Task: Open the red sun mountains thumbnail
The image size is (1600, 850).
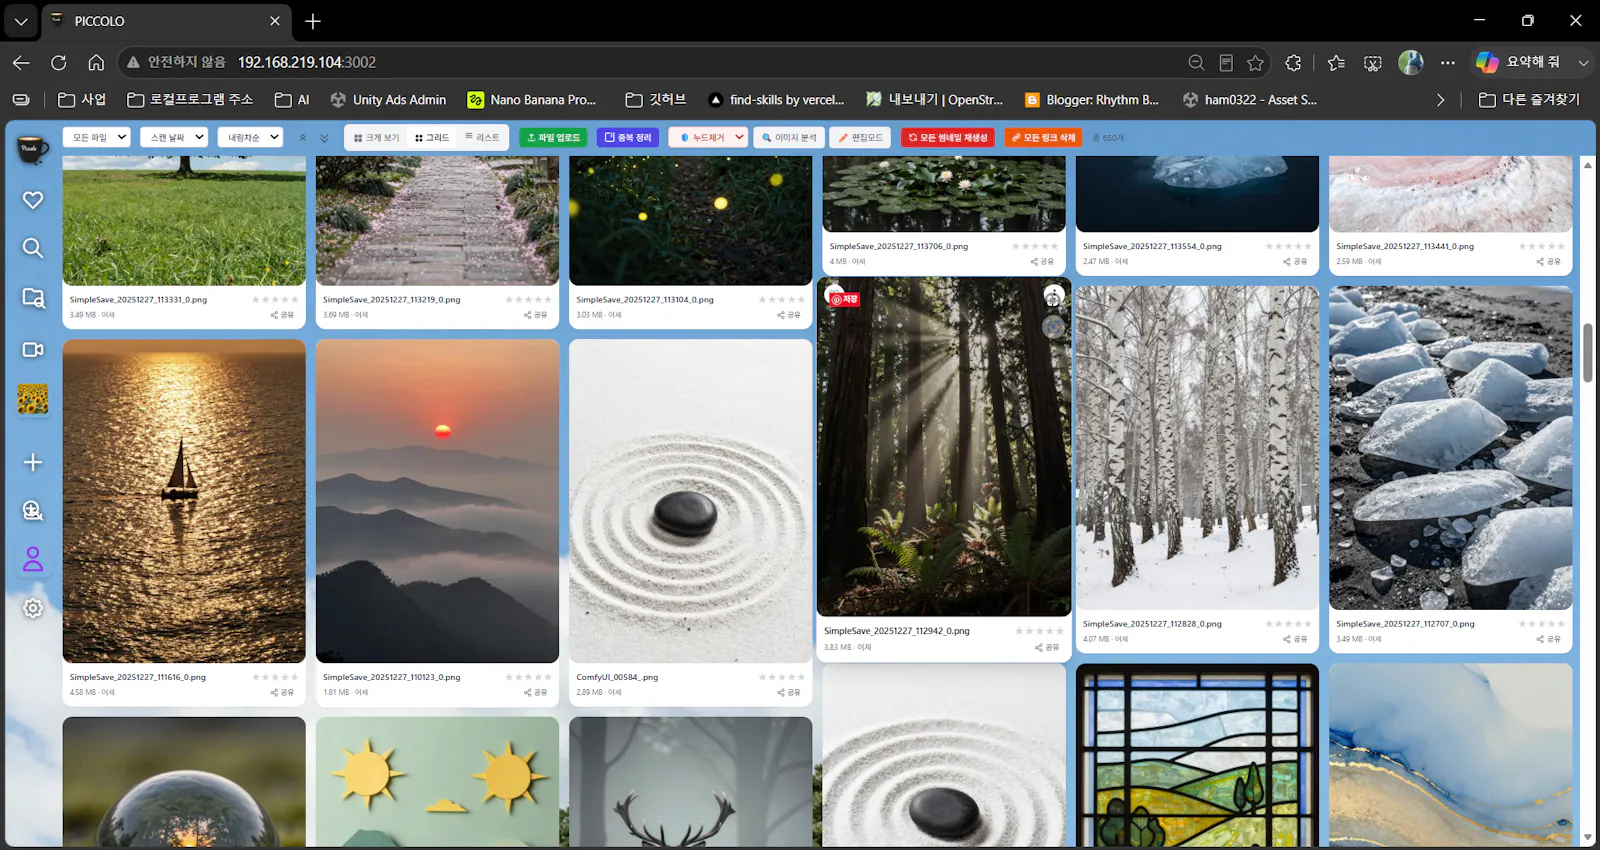Action: [437, 501]
